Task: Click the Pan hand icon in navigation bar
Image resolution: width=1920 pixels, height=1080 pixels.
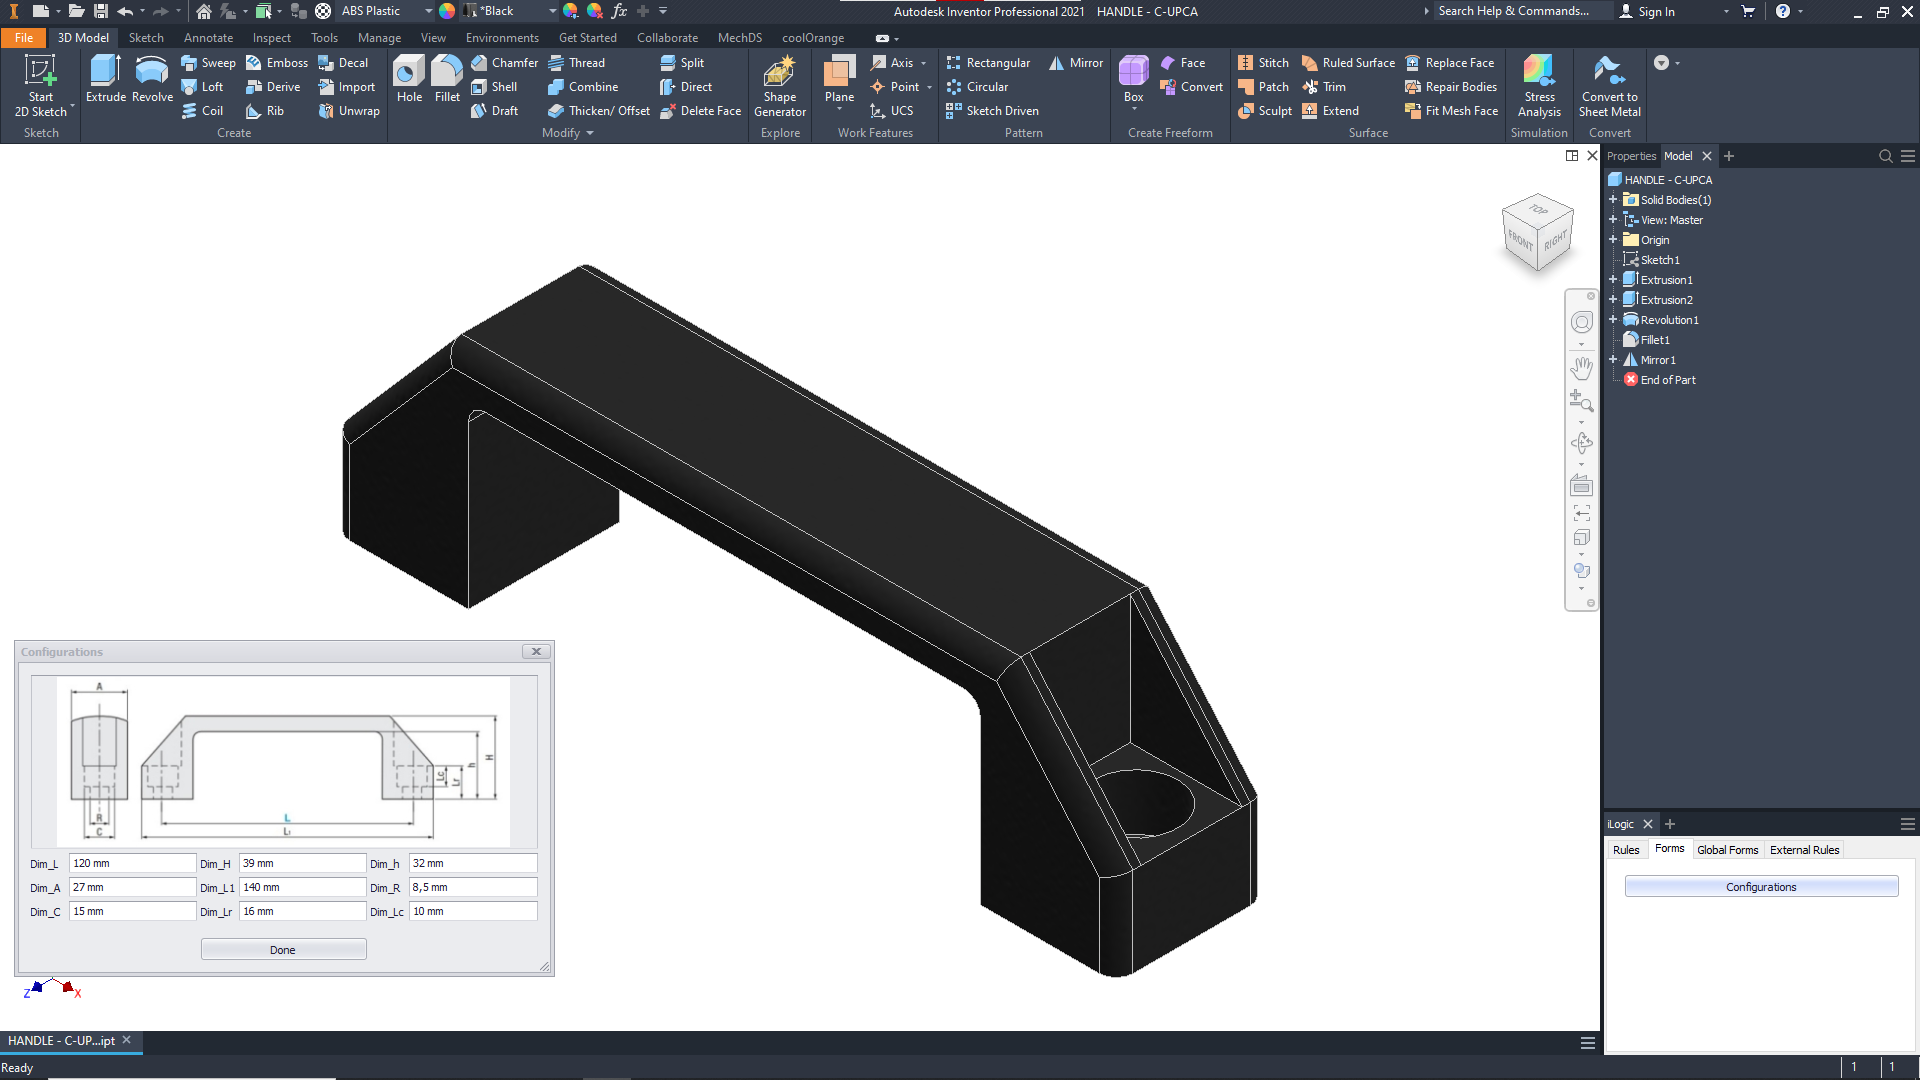Action: (1581, 367)
